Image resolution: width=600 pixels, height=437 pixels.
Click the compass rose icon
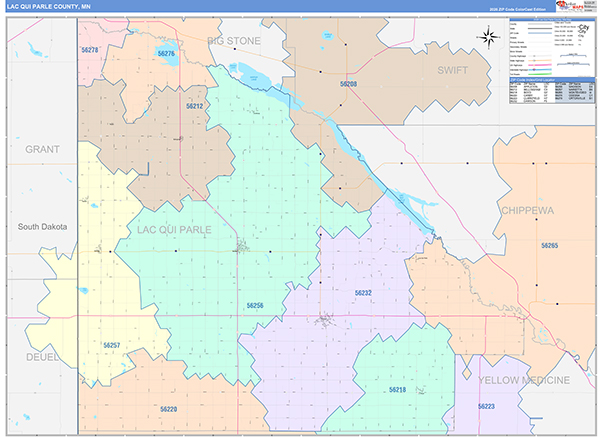pyautogui.click(x=489, y=38)
